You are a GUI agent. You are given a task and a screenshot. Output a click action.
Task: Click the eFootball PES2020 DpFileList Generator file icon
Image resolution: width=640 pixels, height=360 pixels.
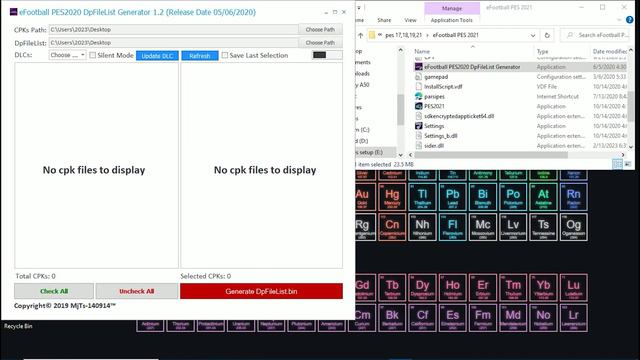click(418, 67)
